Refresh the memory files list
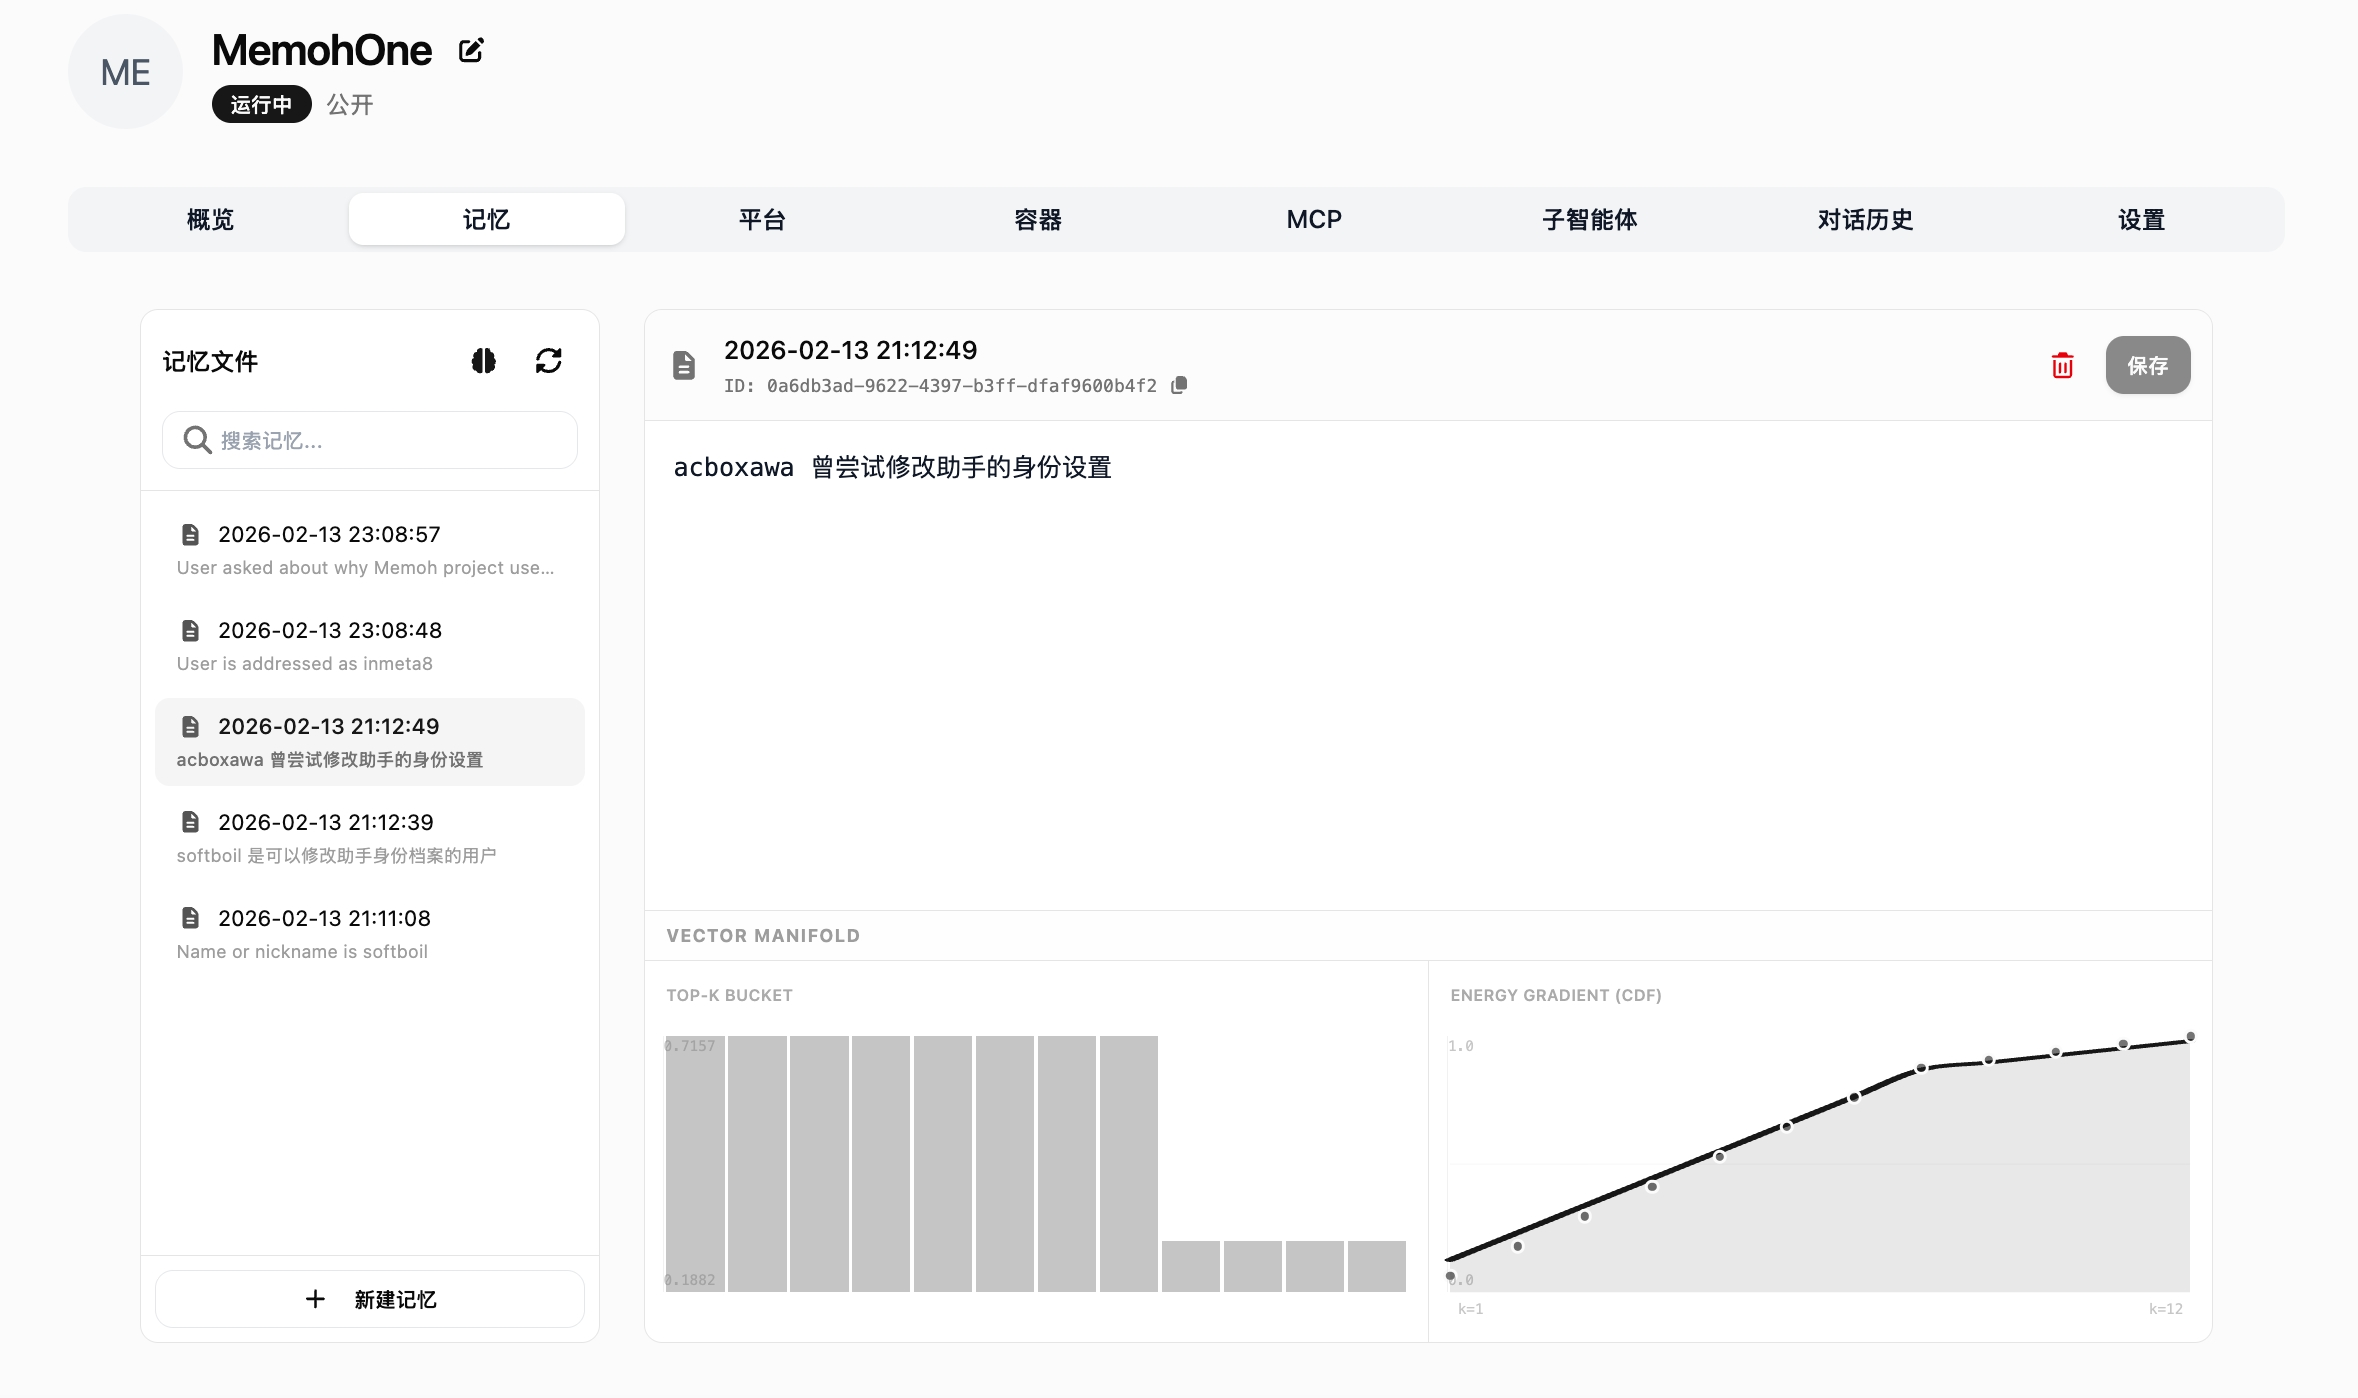 coord(548,361)
